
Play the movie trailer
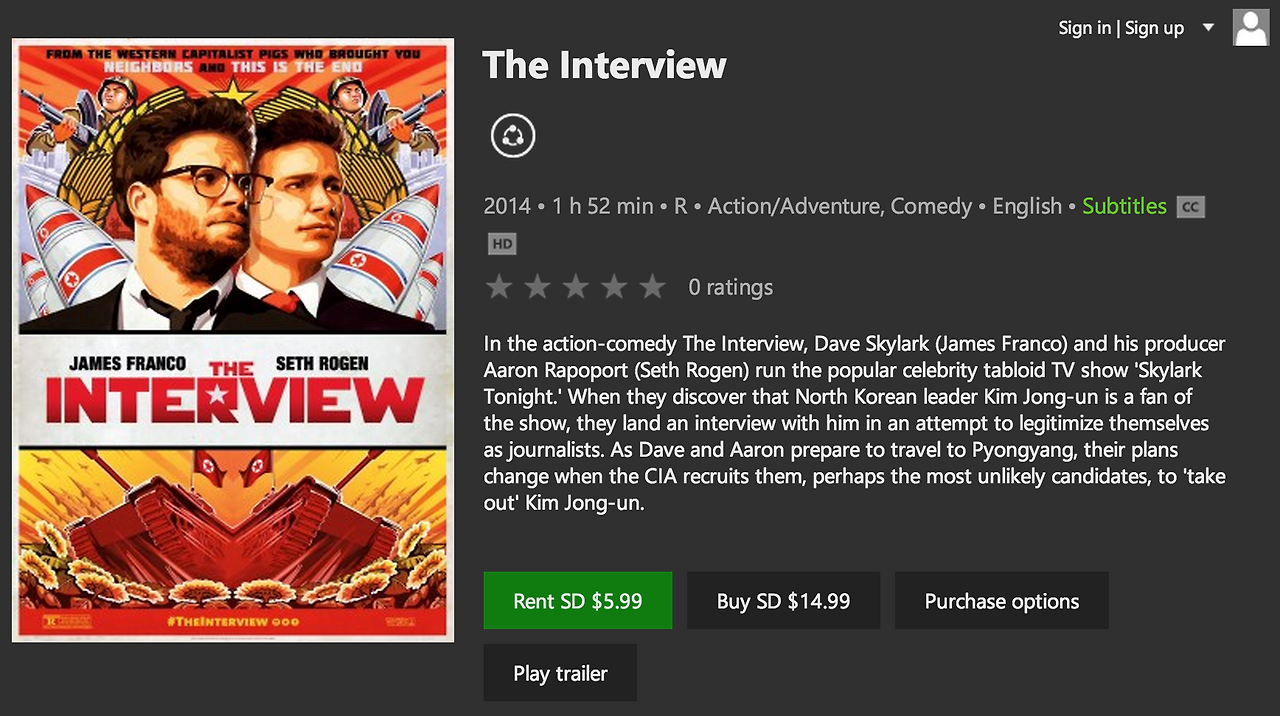(560, 673)
